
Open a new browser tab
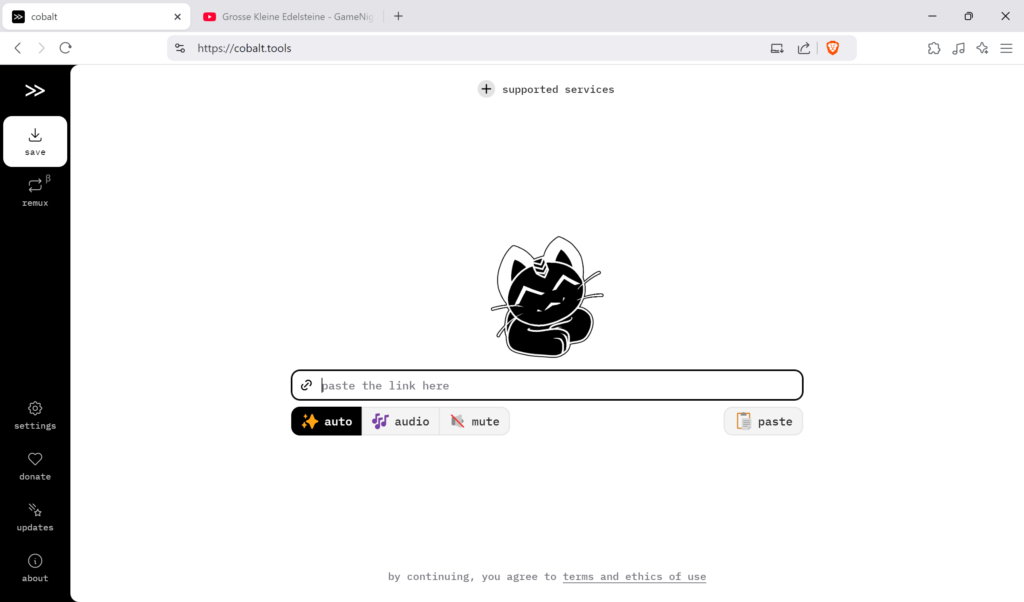[398, 16]
